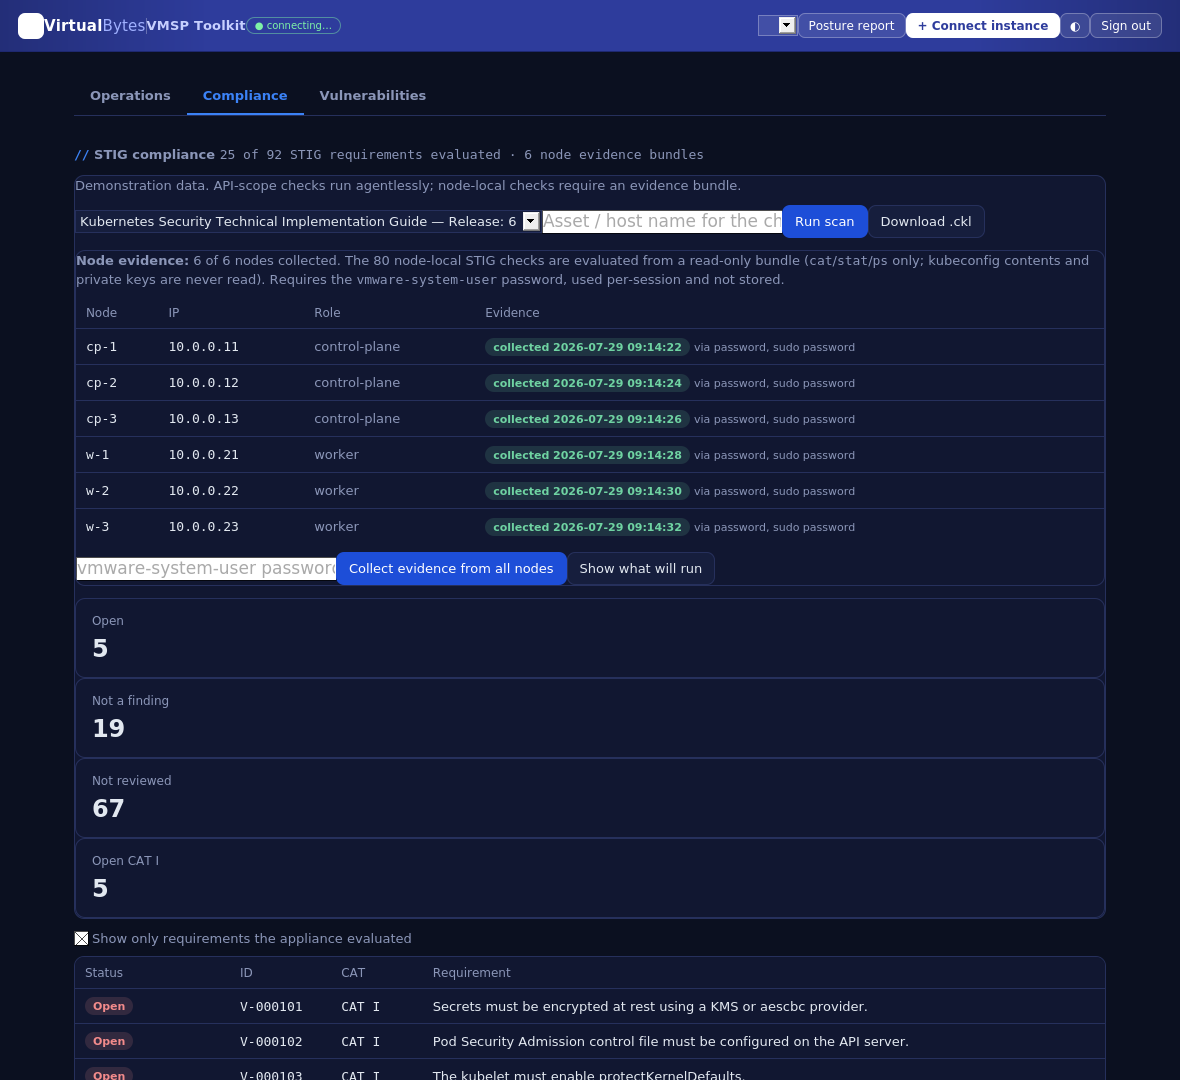Click the Evidence column header
This screenshot has height=1080, width=1180.
coord(512,312)
